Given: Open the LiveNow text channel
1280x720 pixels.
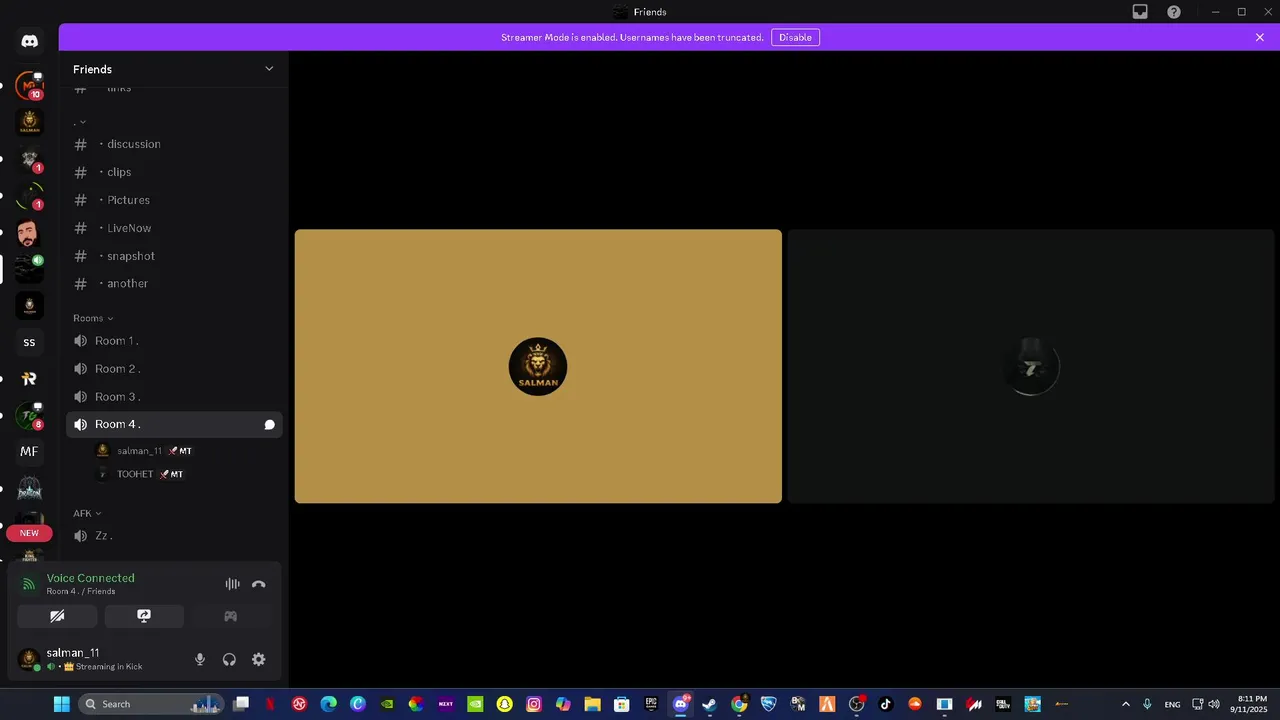Looking at the screenshot, I should tap(174, 228).
